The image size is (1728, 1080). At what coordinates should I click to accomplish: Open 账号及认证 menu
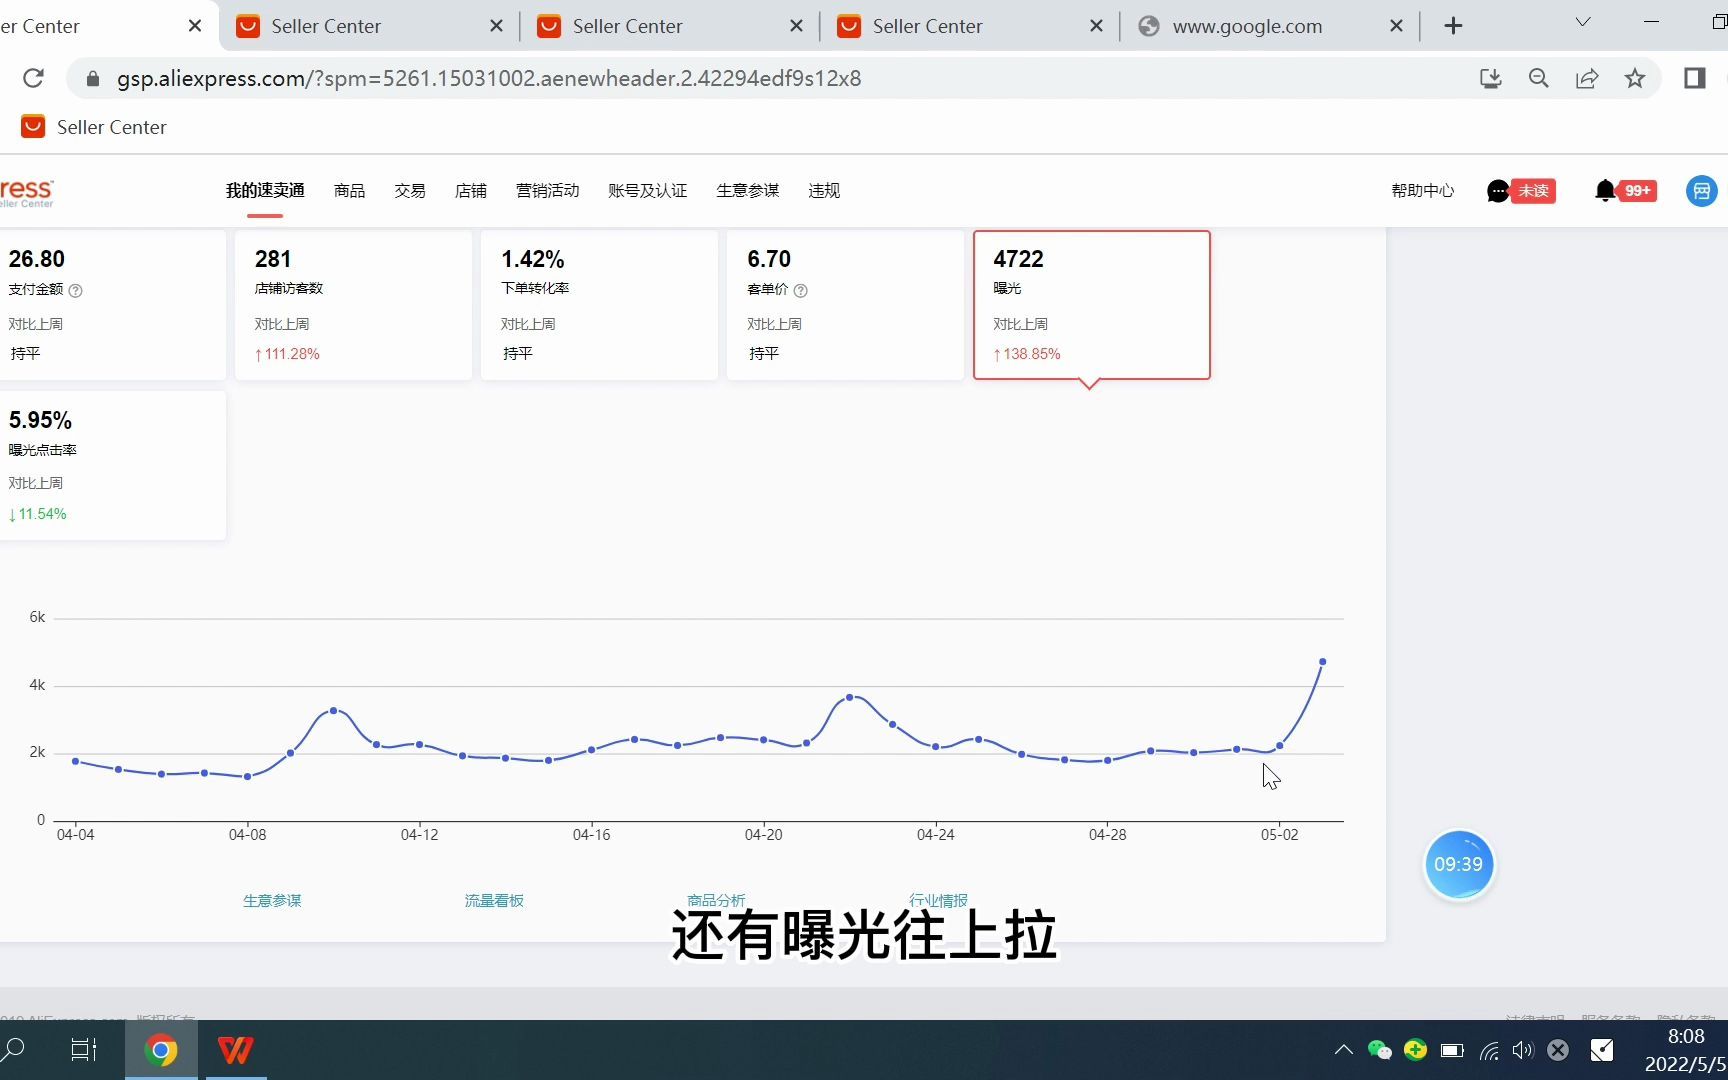[x=648, y=191]
